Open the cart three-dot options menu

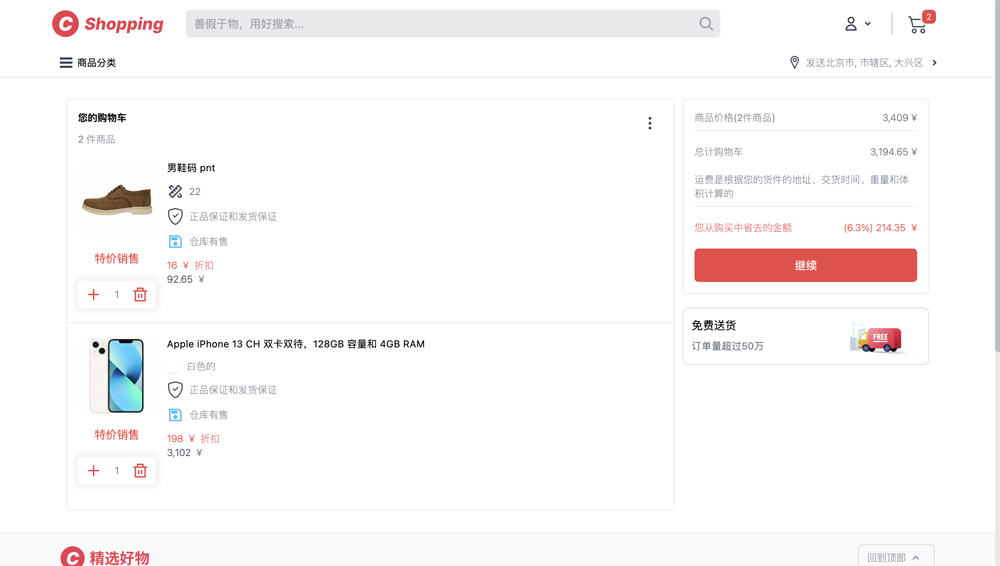[650, 123]
